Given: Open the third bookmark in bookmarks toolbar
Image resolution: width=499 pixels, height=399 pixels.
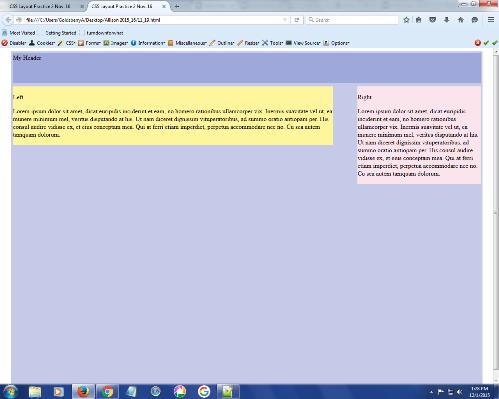Looking at the screenshot, I should [105, 33].
